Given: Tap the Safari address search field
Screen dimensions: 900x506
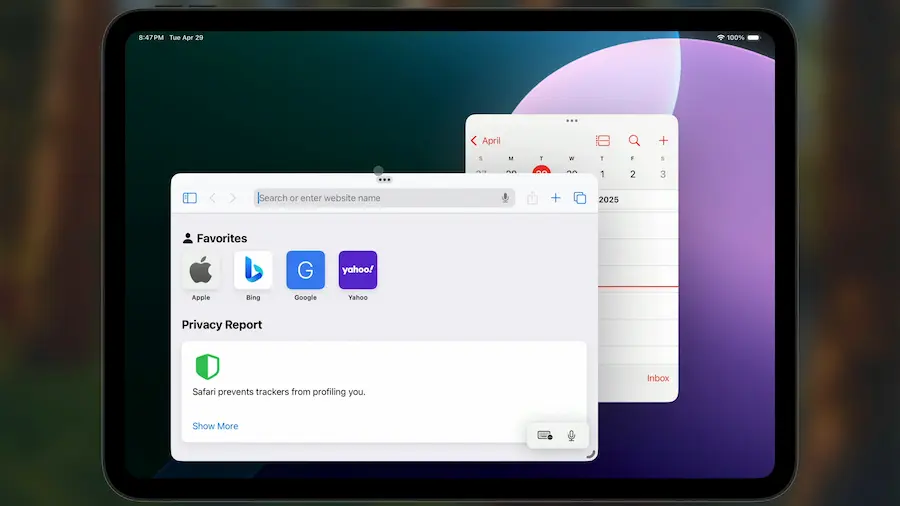Looking at the screenshot, I should click(x=375, y=198).
